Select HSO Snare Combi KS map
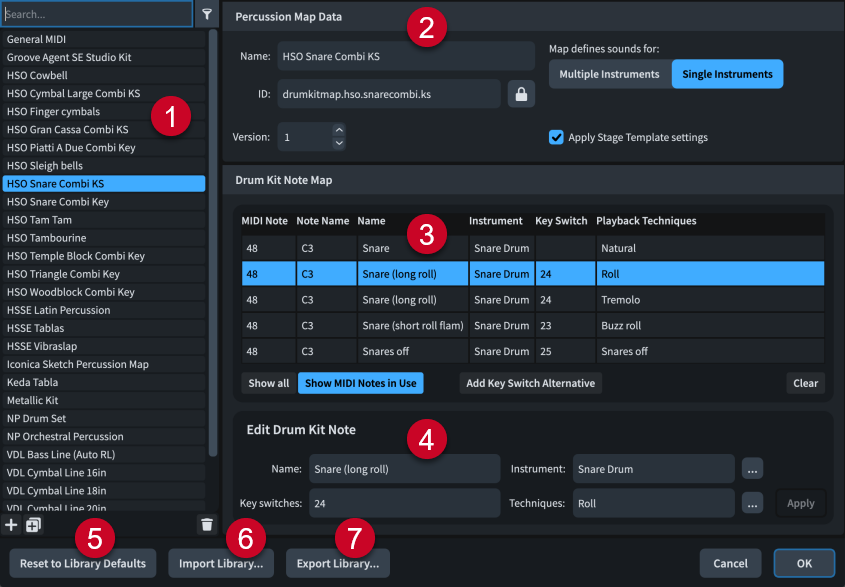Screen dimensions: 845x587 tap(103, 184)
